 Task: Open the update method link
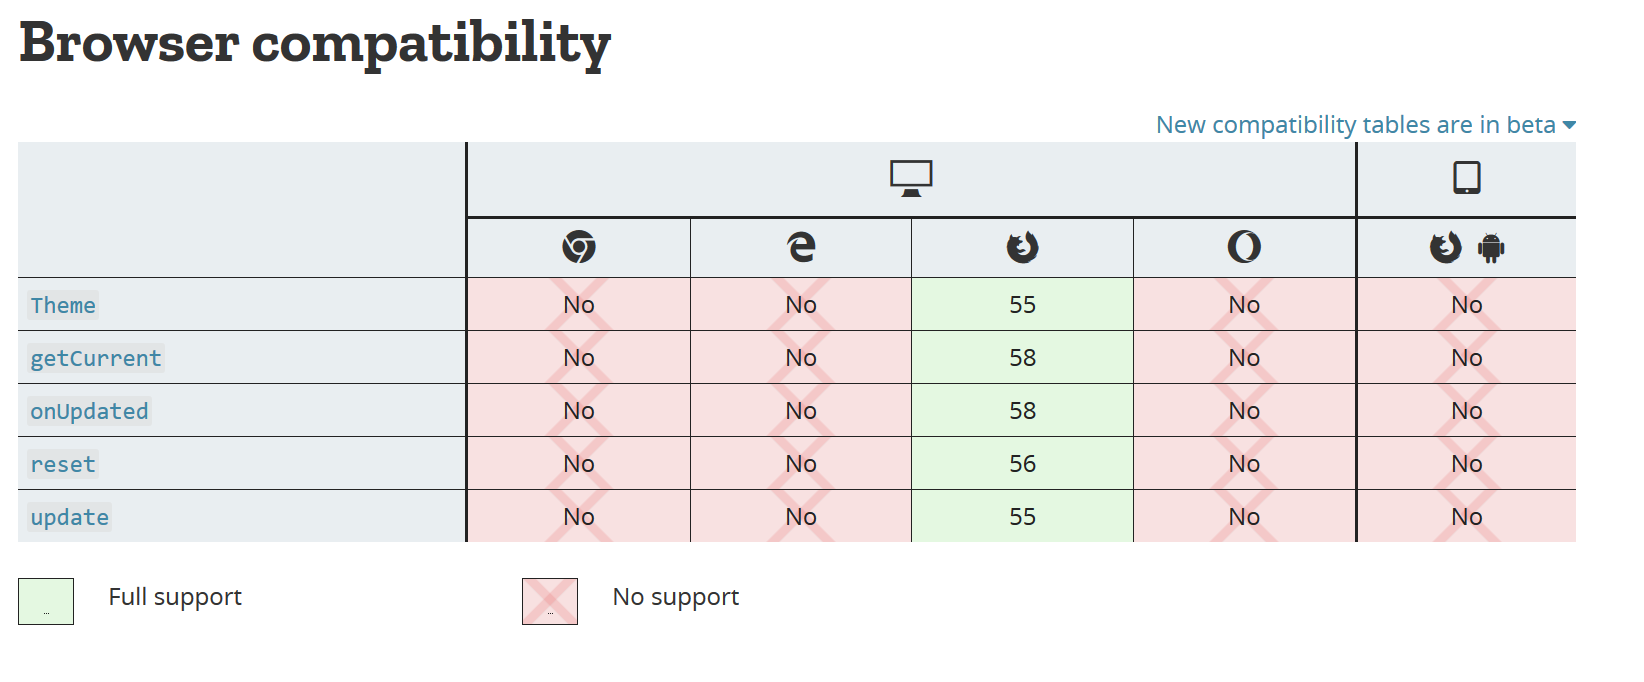click(70, 517)
